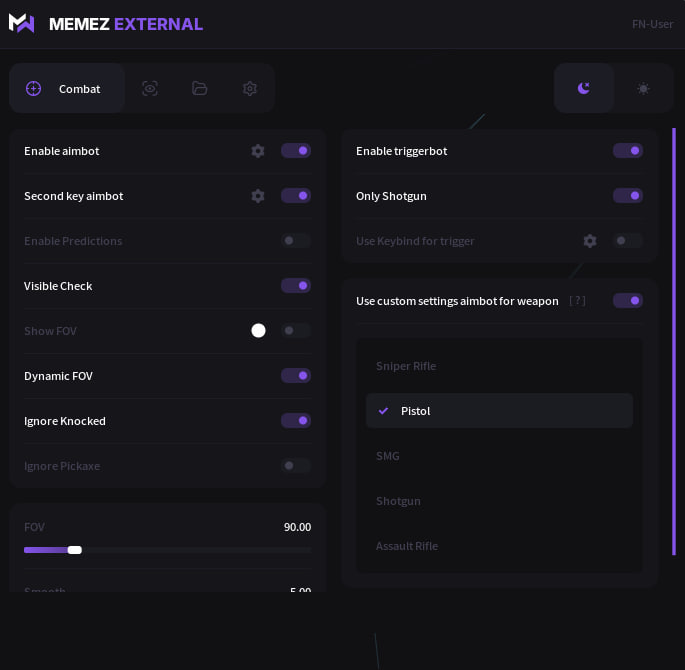This screenshot has width=685, height=670.
Task: Open the visuals tab with eye-scan icon
Action: [x=150, y=88]
